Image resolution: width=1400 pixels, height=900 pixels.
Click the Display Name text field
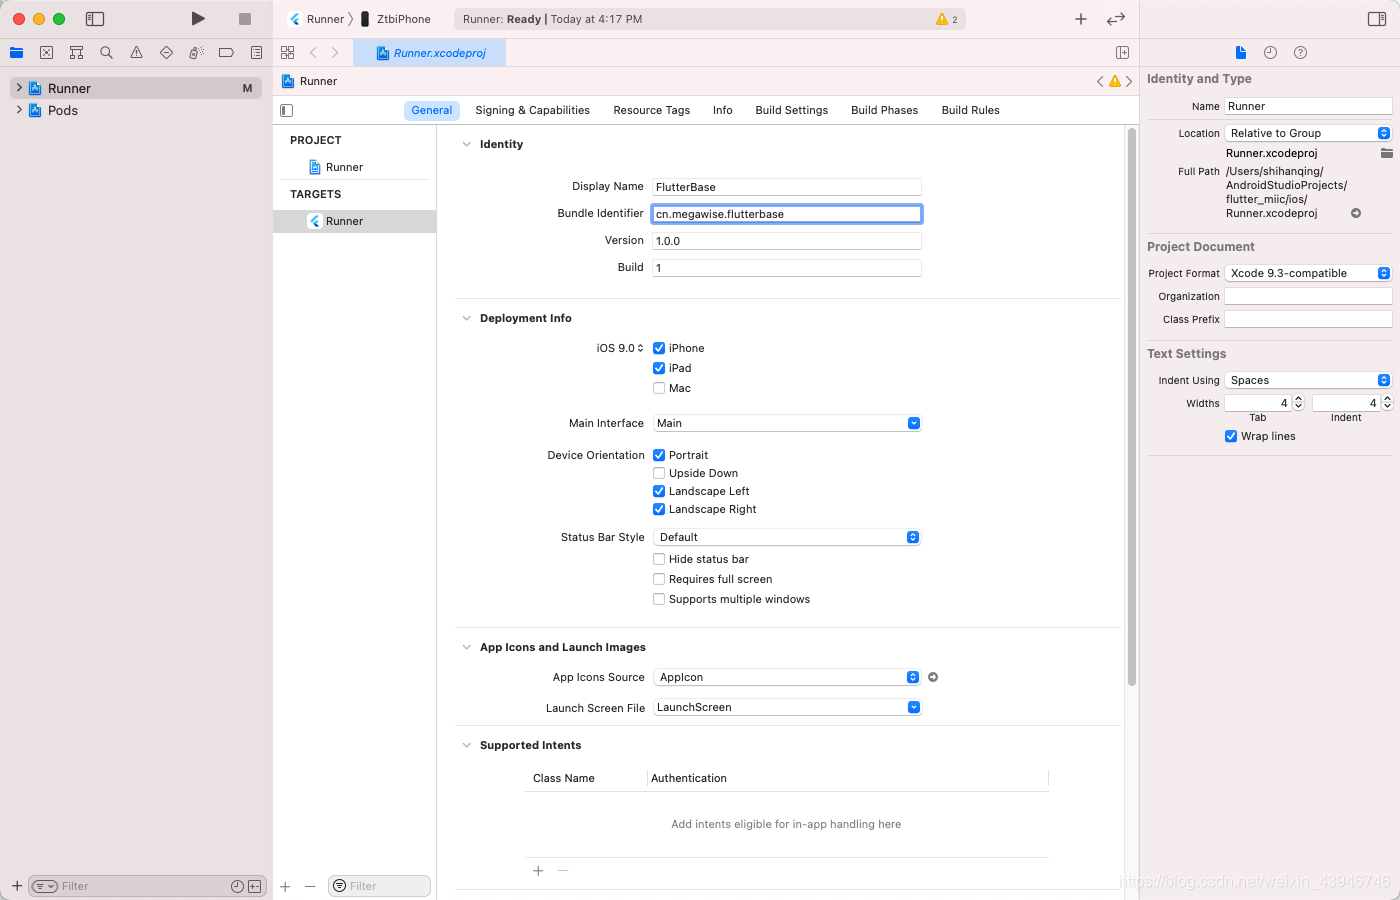coord(787,187)
